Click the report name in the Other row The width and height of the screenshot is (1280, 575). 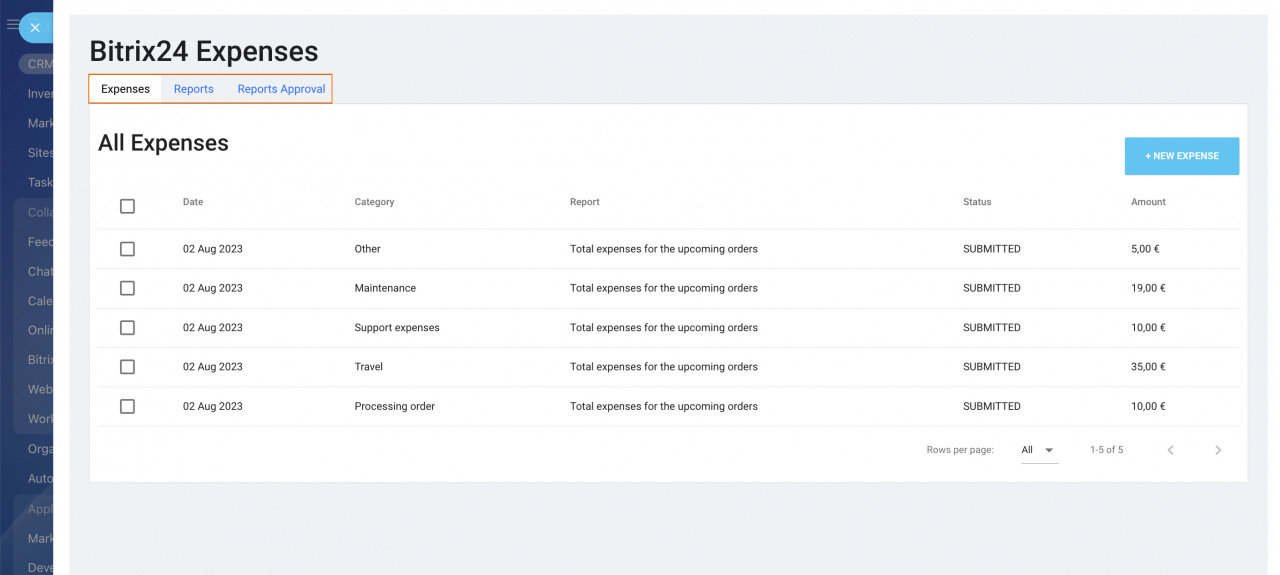tap(664, 249)
